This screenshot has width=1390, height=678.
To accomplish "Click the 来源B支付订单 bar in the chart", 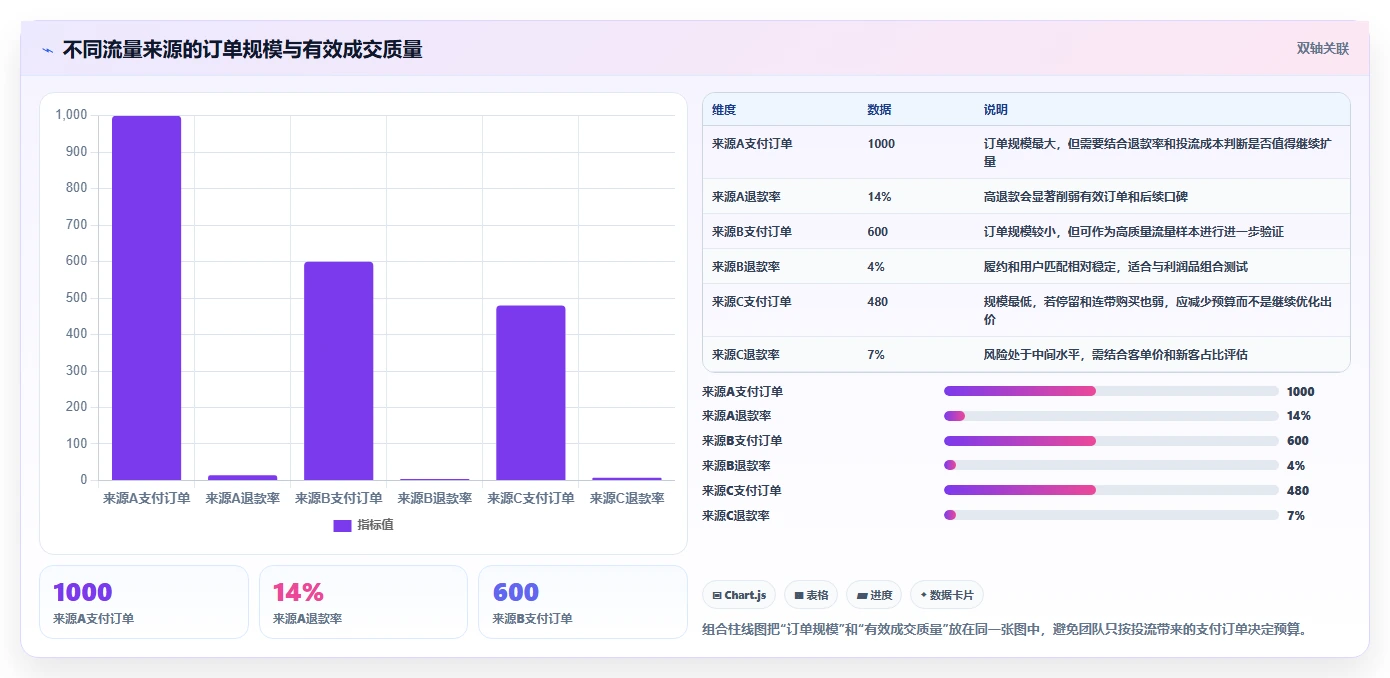I will [338, 371].
